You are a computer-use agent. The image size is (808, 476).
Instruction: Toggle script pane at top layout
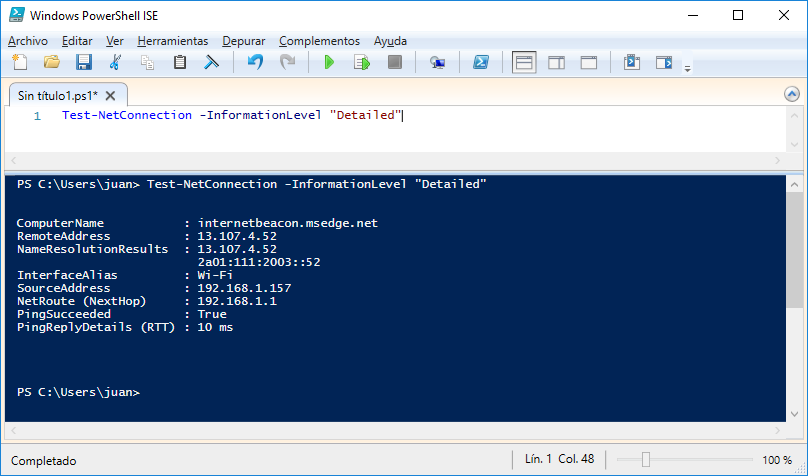524,62
